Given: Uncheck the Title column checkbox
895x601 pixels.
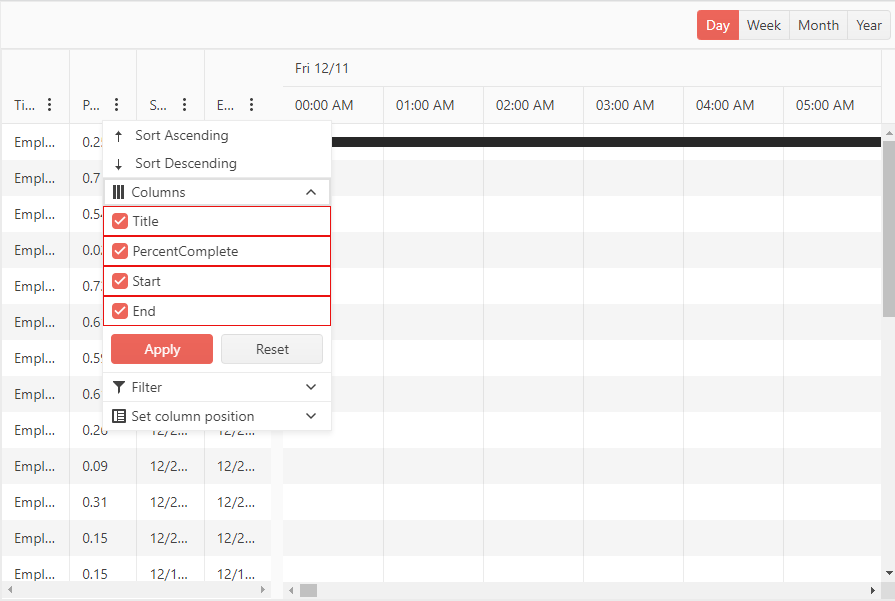Looking at the screenshot, I should [120, 221].
